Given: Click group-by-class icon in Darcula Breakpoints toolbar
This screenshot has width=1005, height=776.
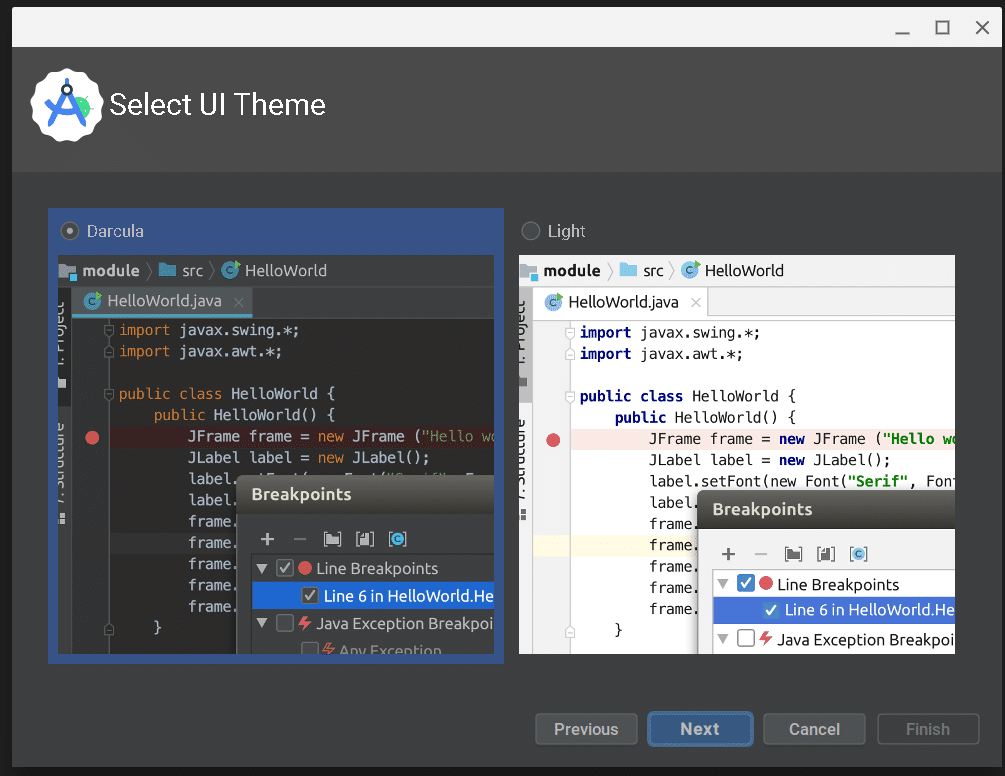Looking at the screenshot, I should (x=397, y=540).
